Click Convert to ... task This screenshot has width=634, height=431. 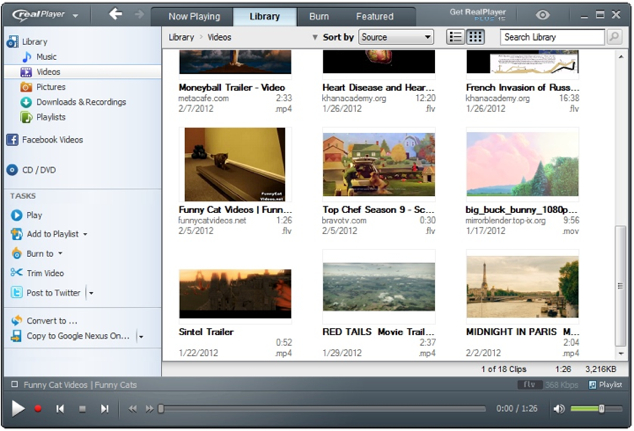(44, 321)
